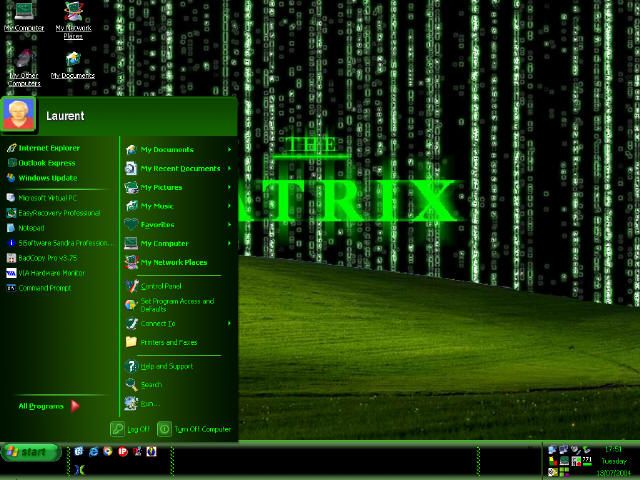The height and width of the screenshot is (480, 640).
Task: Click the My Pictures icon in Start menu
Action: [x=131, y=187]
